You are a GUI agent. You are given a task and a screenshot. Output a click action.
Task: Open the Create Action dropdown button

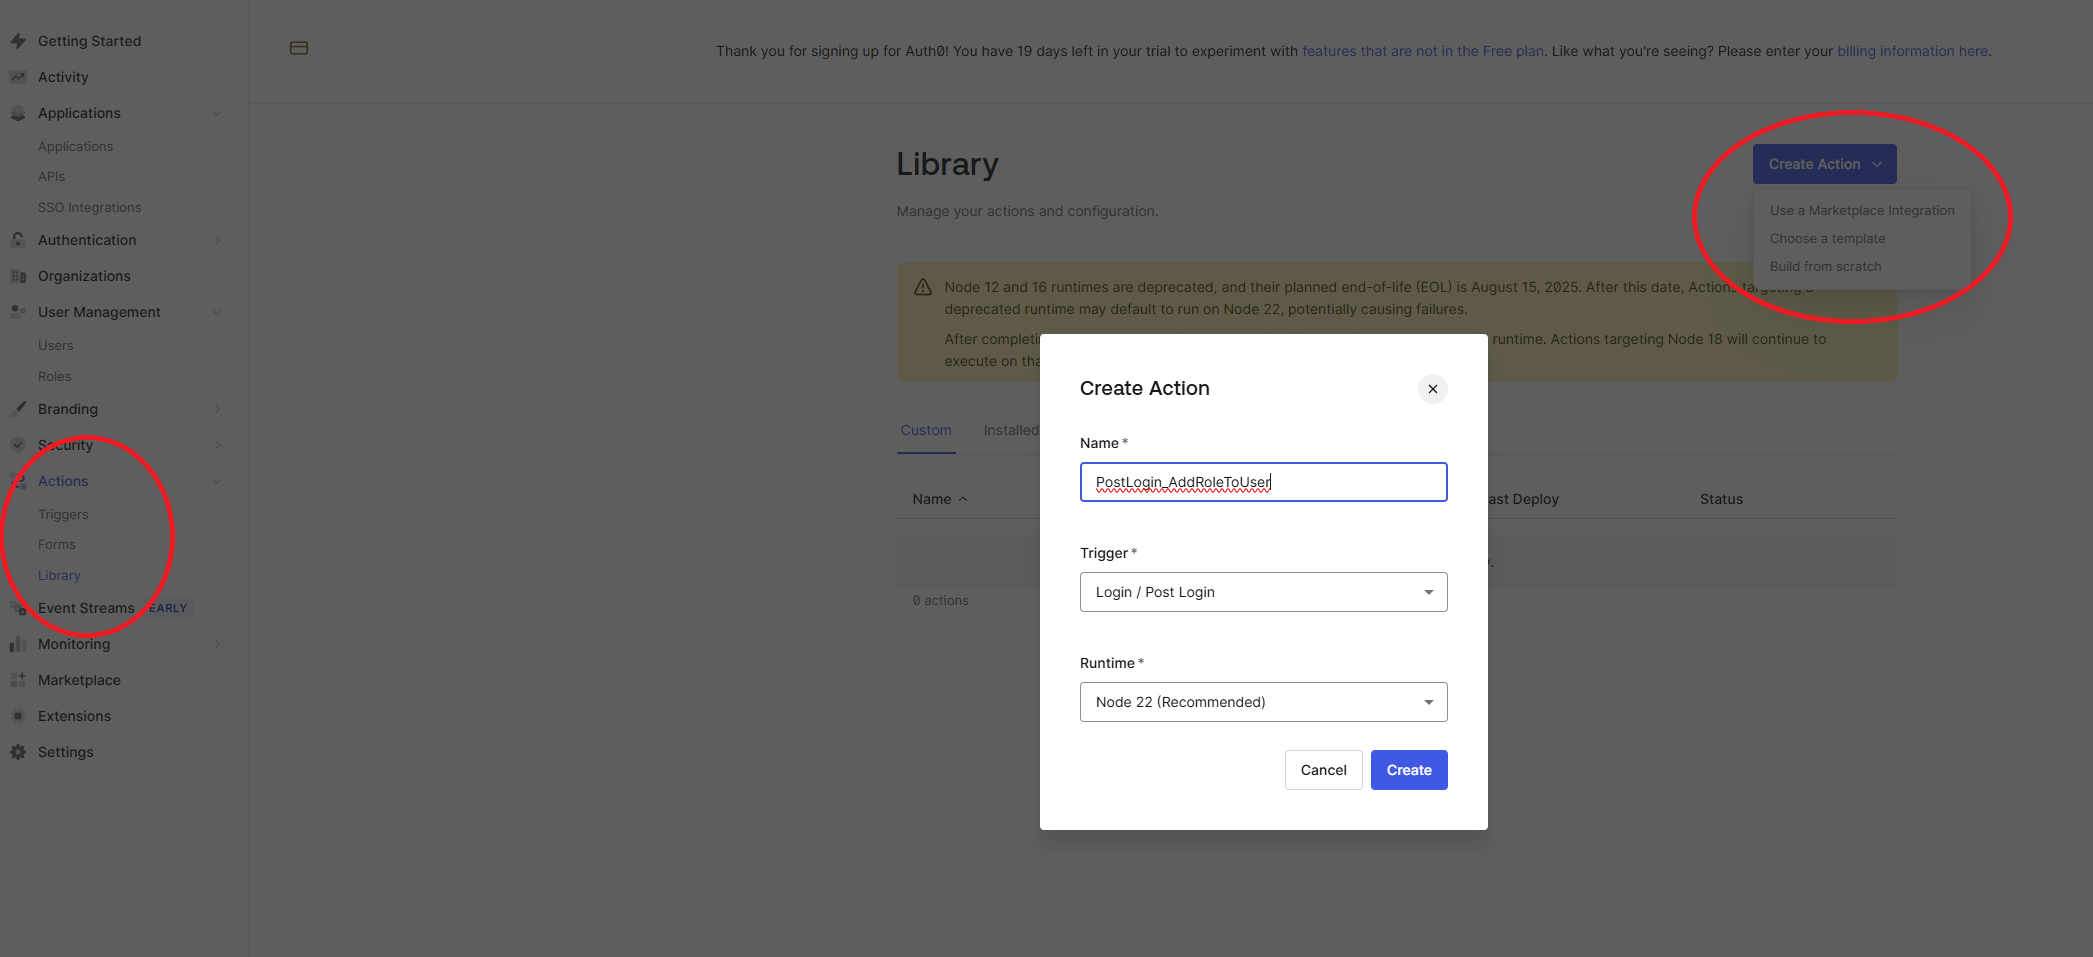tap(1824, 164)
